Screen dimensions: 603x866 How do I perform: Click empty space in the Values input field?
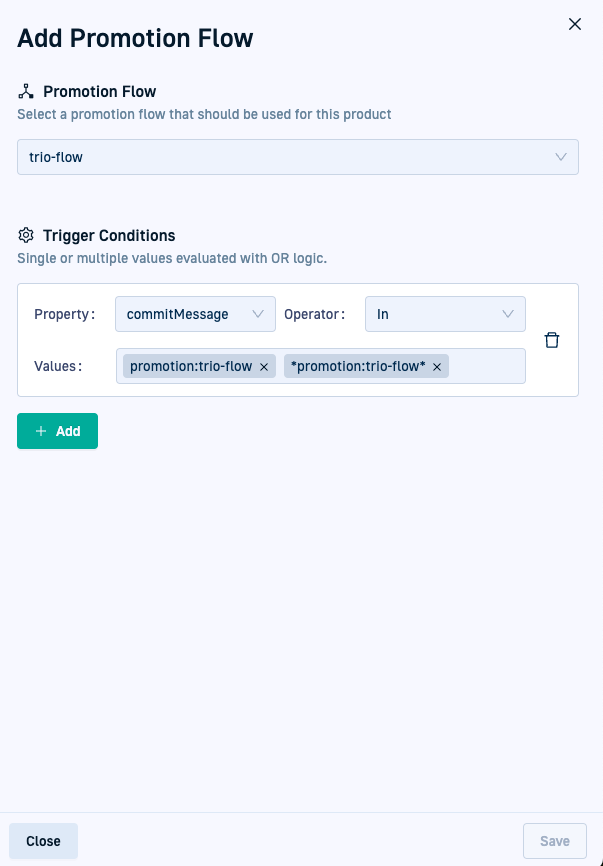click(486, 366)
